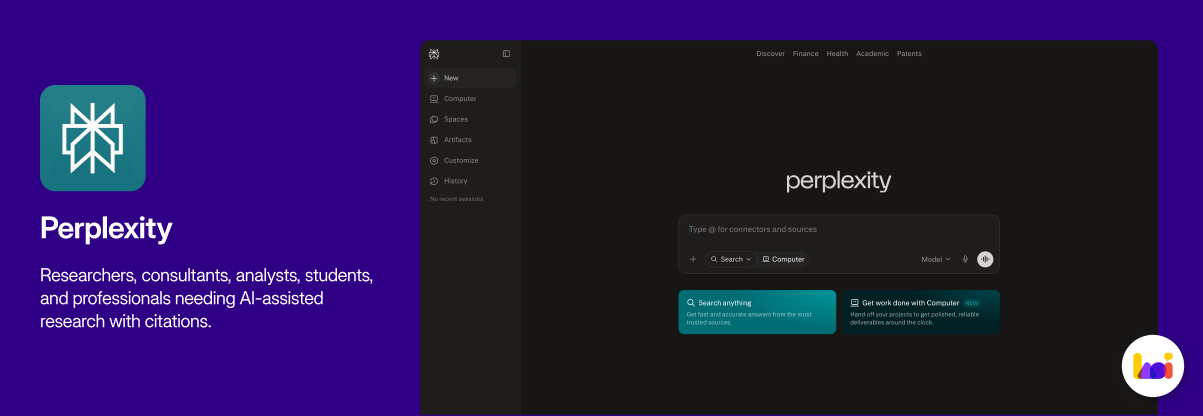This screenshot has width=1203, height=416.
Task: Click the Perplexity logo in the sidebar
Action: 434,54
